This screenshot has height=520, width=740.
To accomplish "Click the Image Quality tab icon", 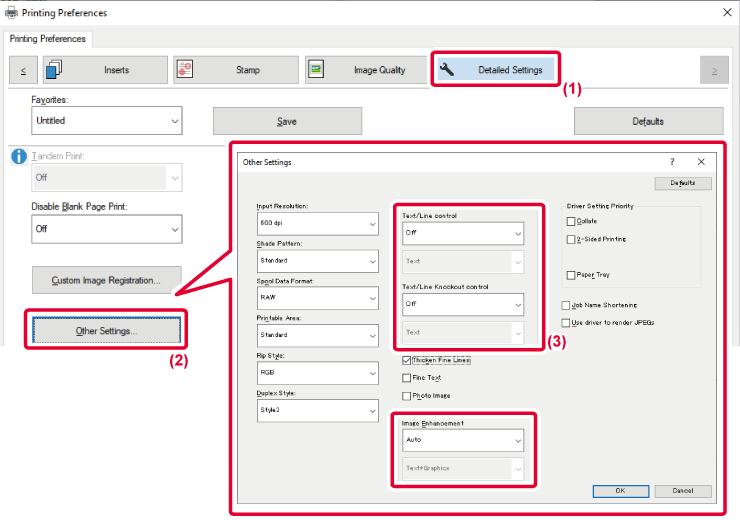I will (317, 70).
